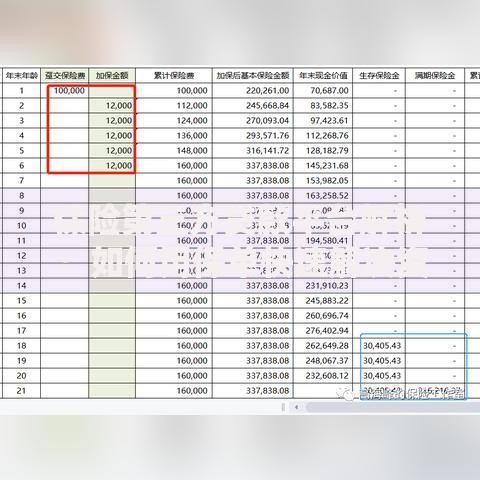480x480 pixels.
Task: Click the 220,261.00 cell
Action: 253,91
